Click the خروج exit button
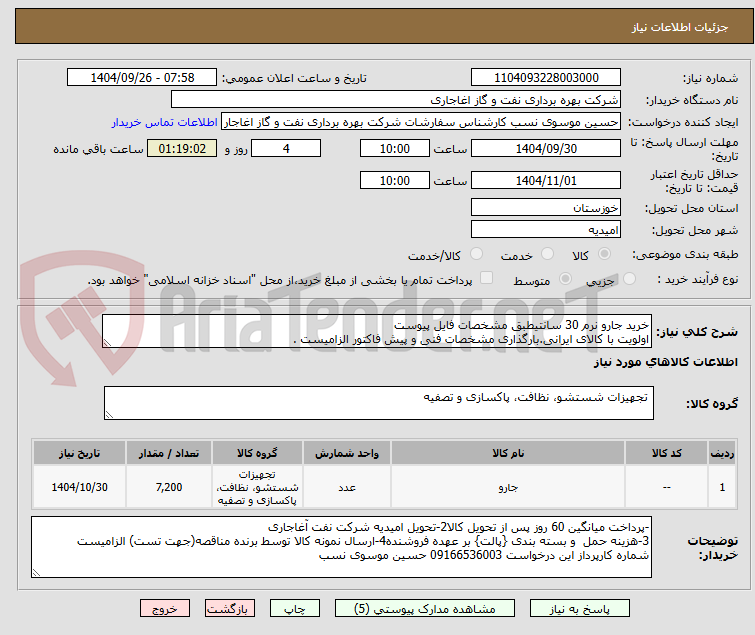The height and width of the screenshot is (635, 755). (x=165, y=609)
